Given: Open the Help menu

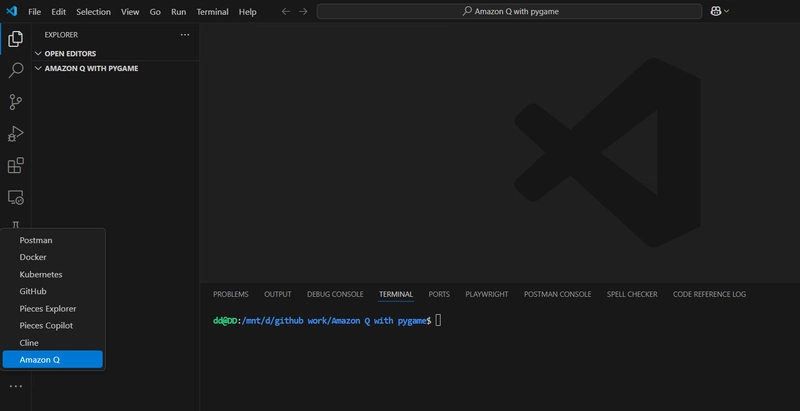Looking at the screenshot, I should pyautogui.click(x=247, y=12).
